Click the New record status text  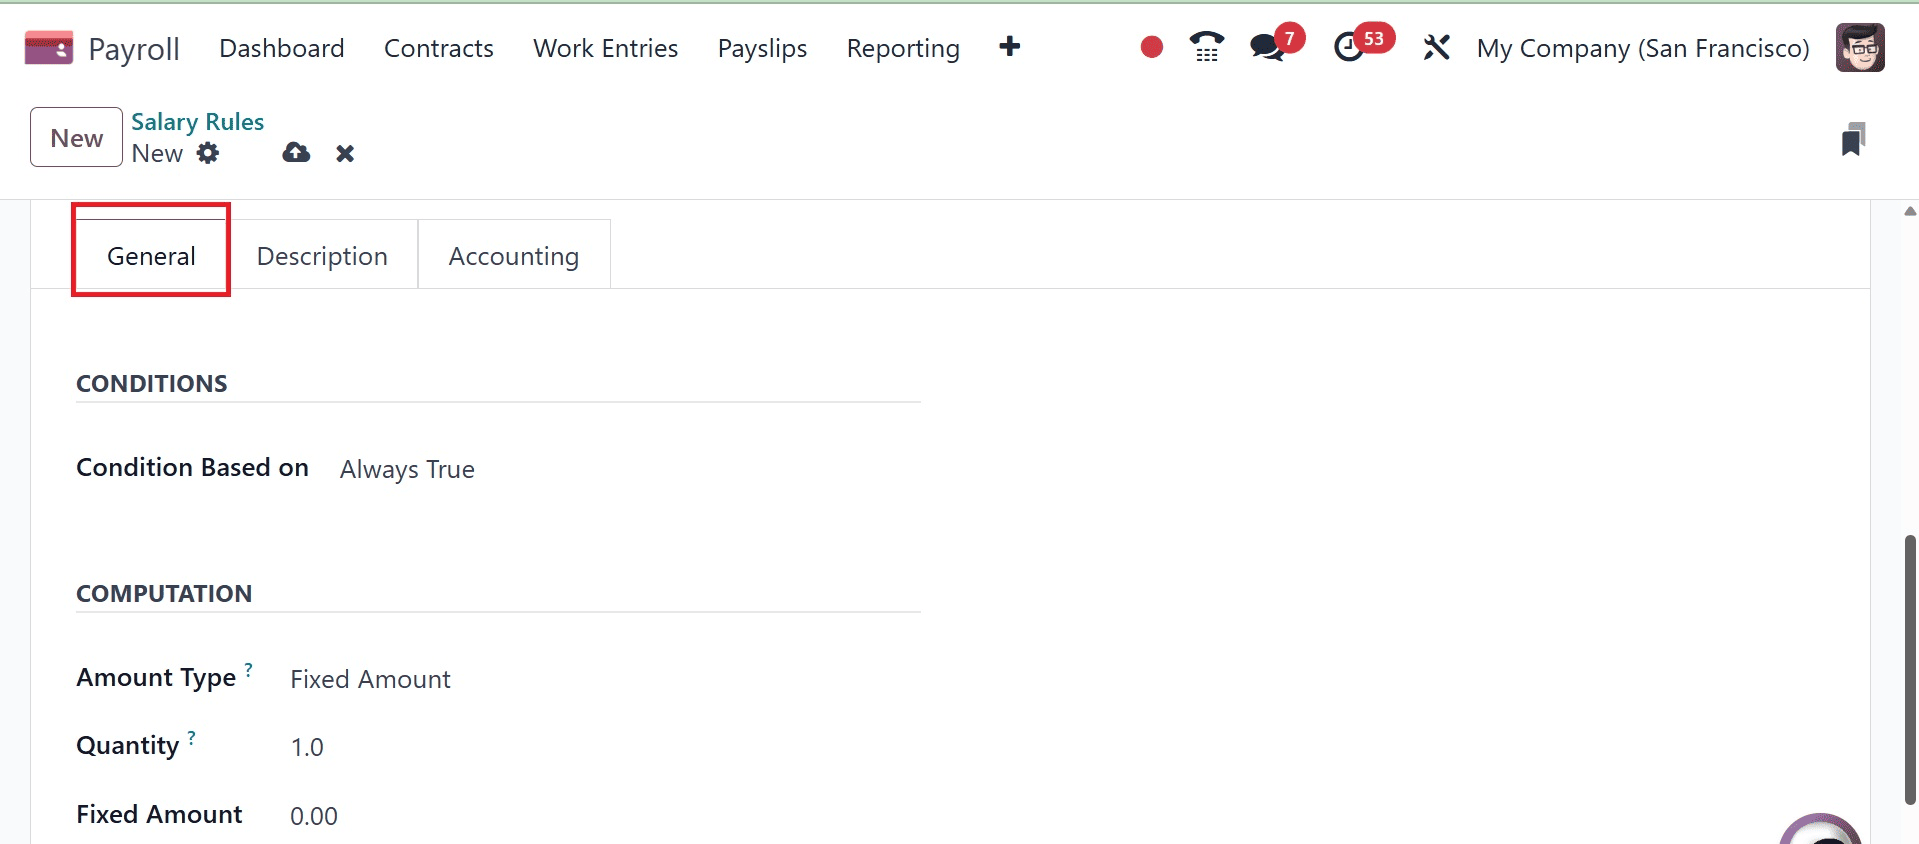tap(157, 153)
